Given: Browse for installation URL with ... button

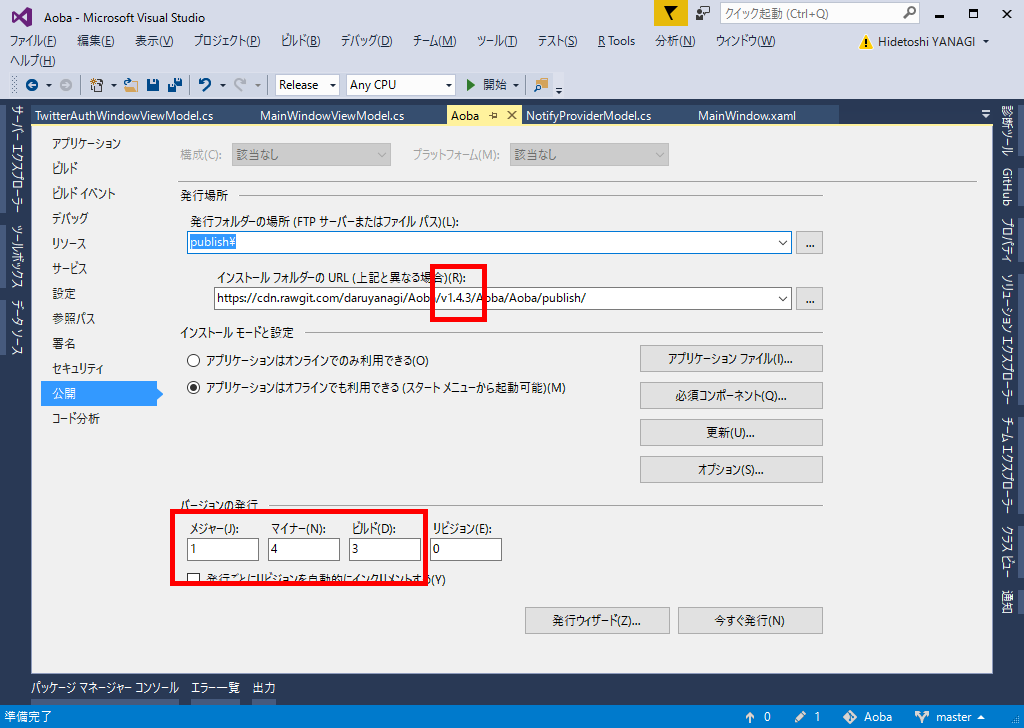Looking at the screenshot, I should (x=810, y=298).
